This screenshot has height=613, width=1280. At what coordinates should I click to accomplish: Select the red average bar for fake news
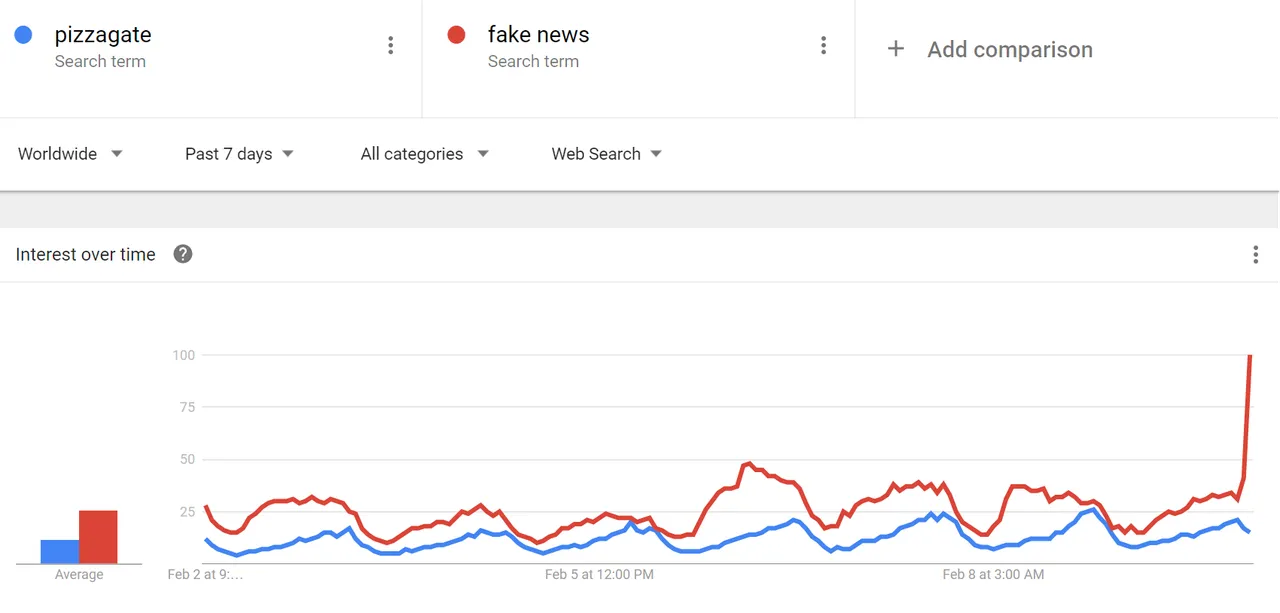(x=98, y=537)
